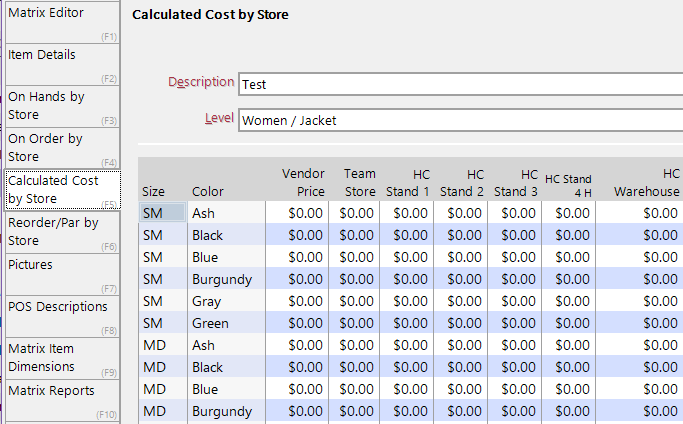Image resolution: width=683 pixels, height=424 pixels.
Task: Click Vendor Price value for SM Ash
Action: (297, 213)
